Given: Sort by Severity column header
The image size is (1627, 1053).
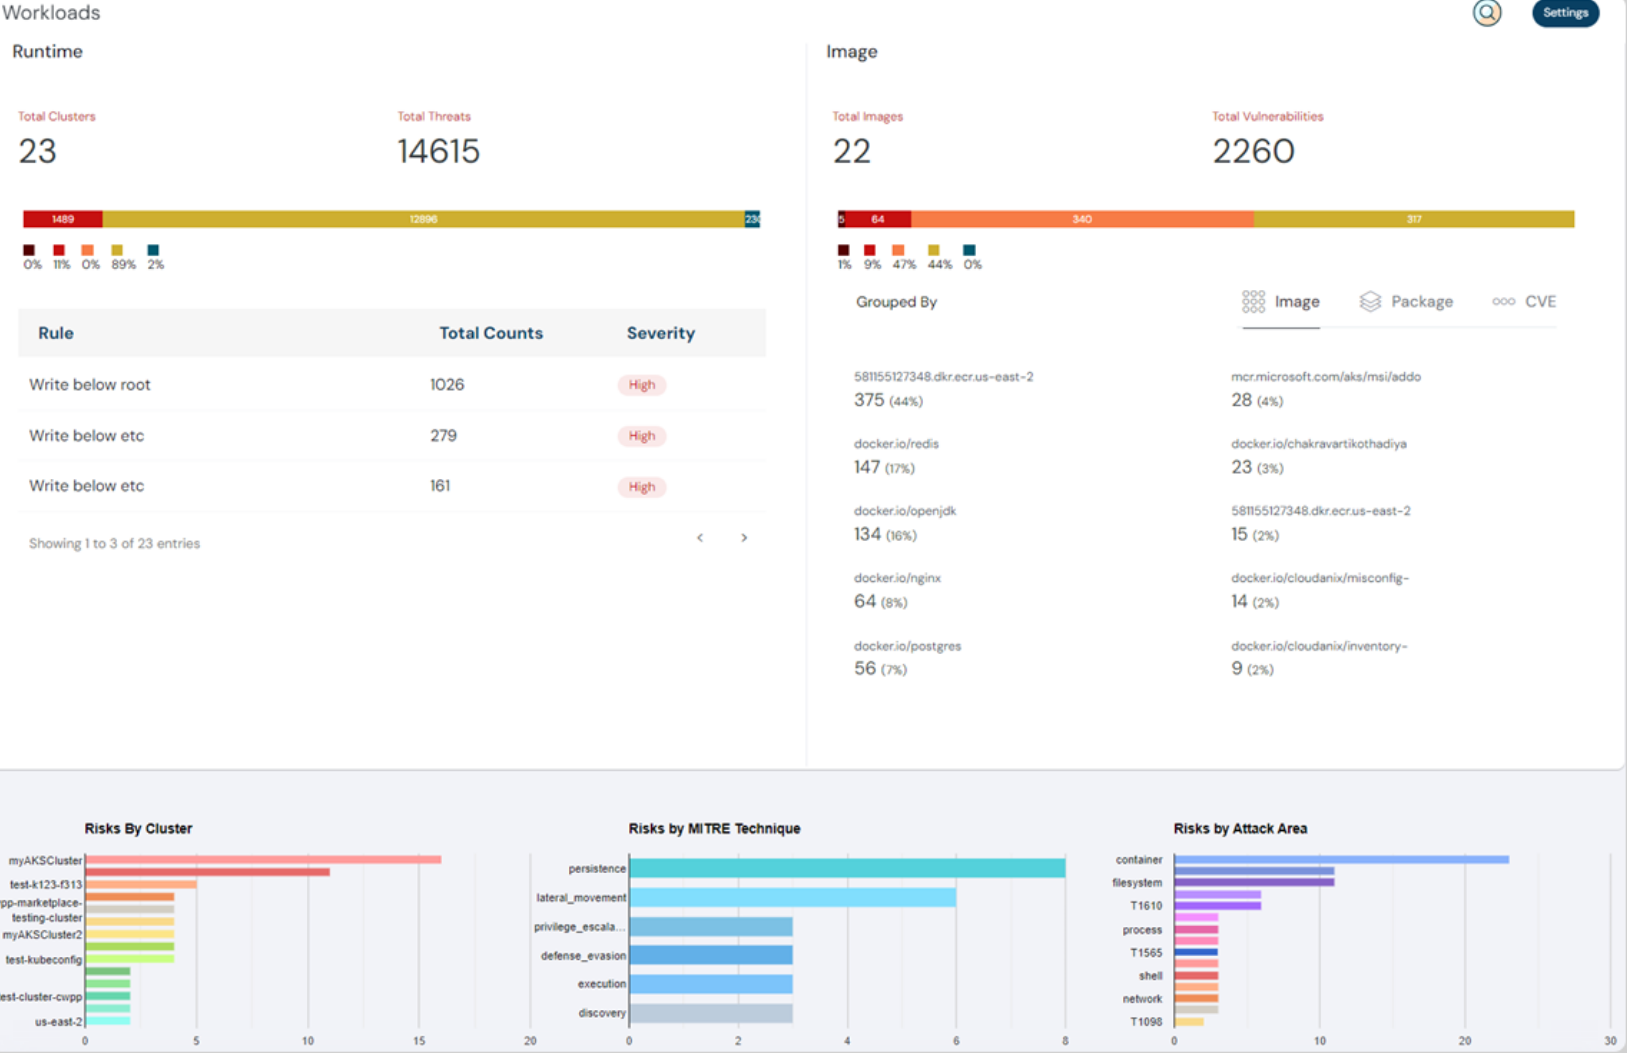Looking at the screenshot, I should click(660, 333).
